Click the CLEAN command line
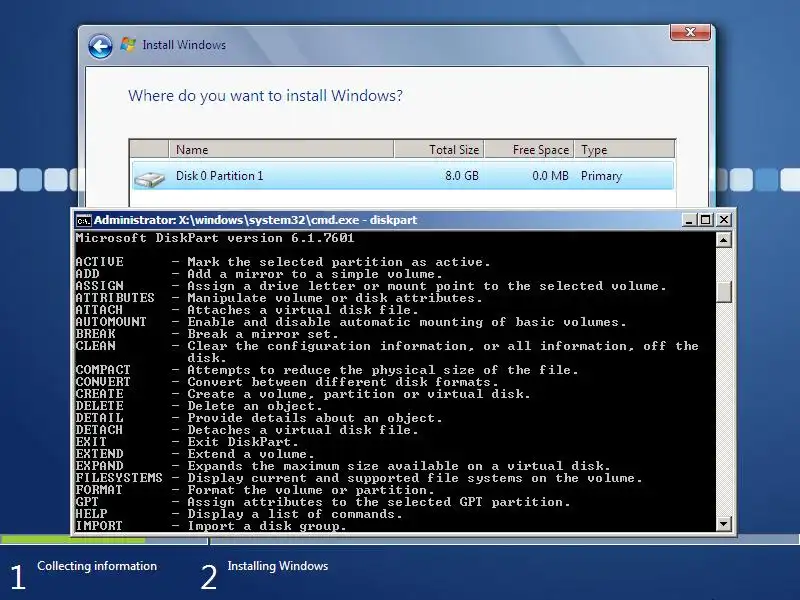This screenshot has width=800, height=600. [x=387, y=352]
